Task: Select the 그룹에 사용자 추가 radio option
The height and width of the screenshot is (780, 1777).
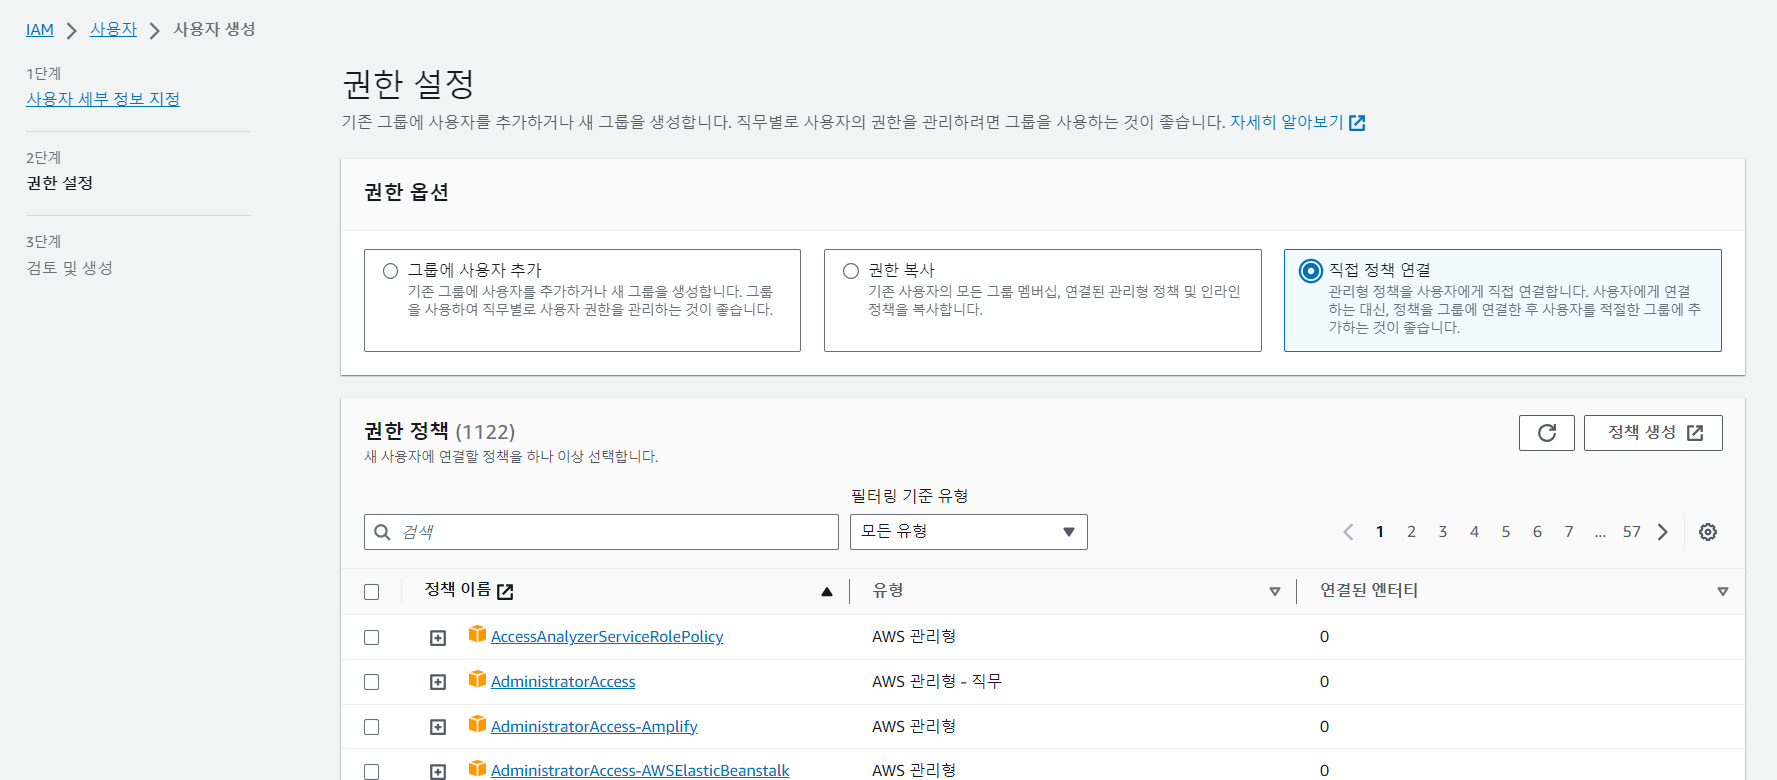Action: pos(391,271)
